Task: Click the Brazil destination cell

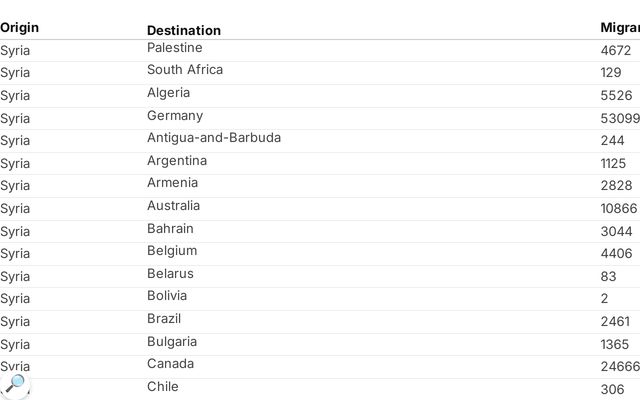Action: click(164, 318)
